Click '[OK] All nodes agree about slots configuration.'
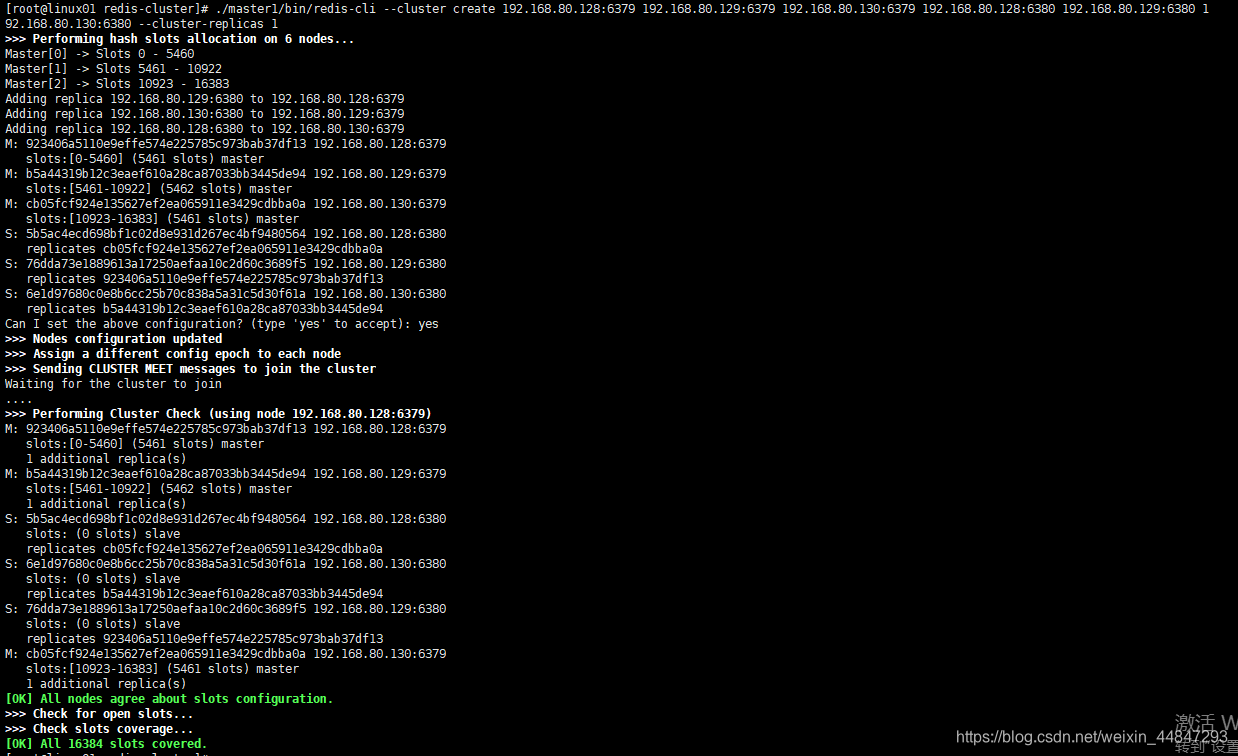The height and width of the screenshot is (756, 1238). point(170,698)
